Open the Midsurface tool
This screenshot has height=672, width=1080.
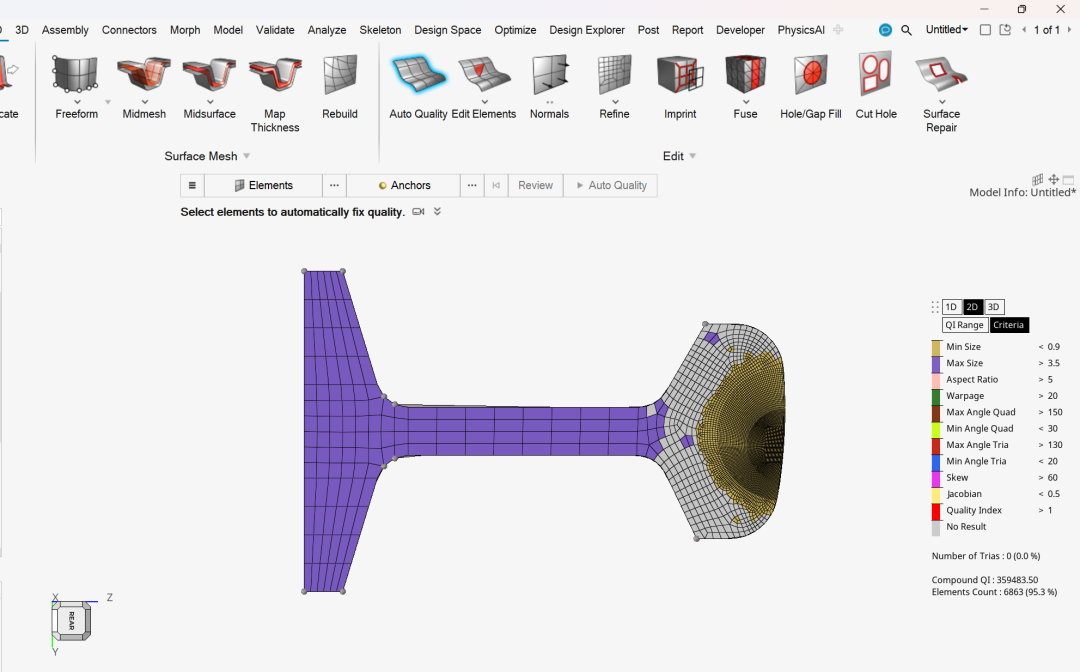click(209, 74)
